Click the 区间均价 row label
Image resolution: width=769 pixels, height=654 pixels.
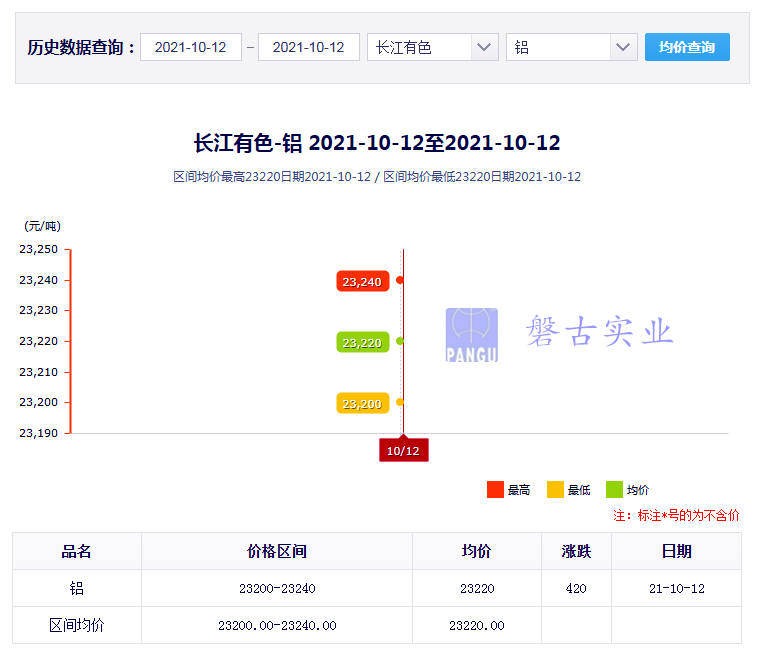pos(77,625)
